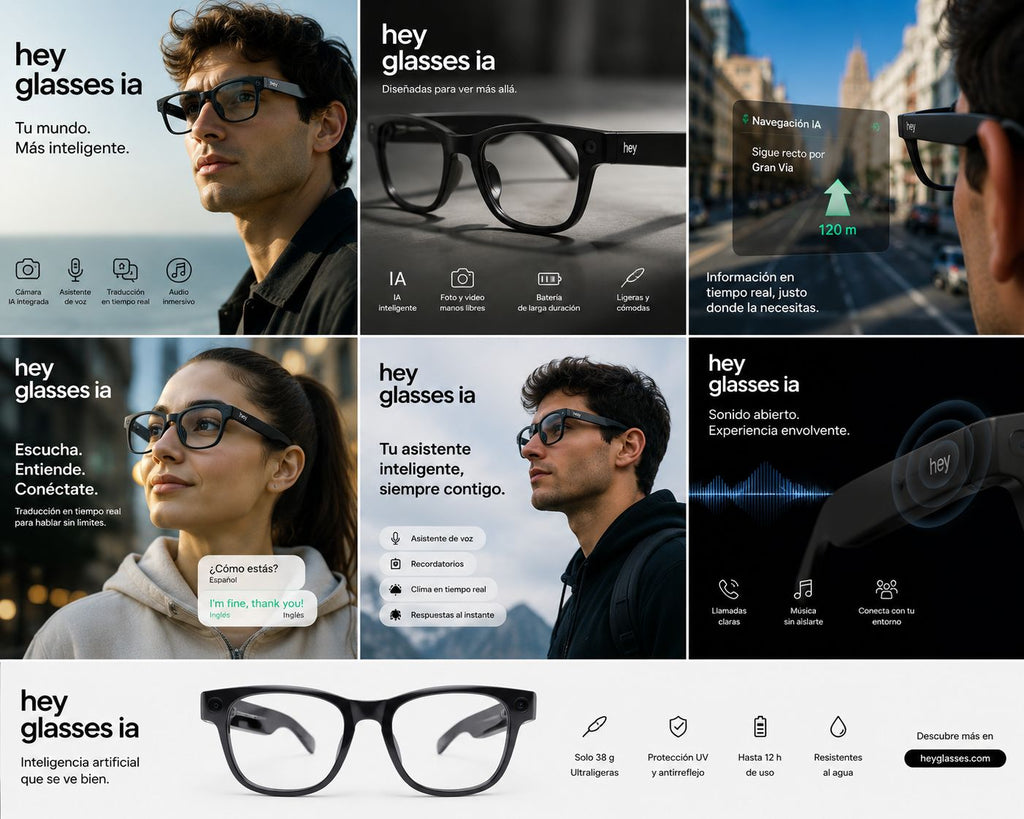Click the green navigation arrow above "120 m"
1024x819 pixels.
click(837, 198)
